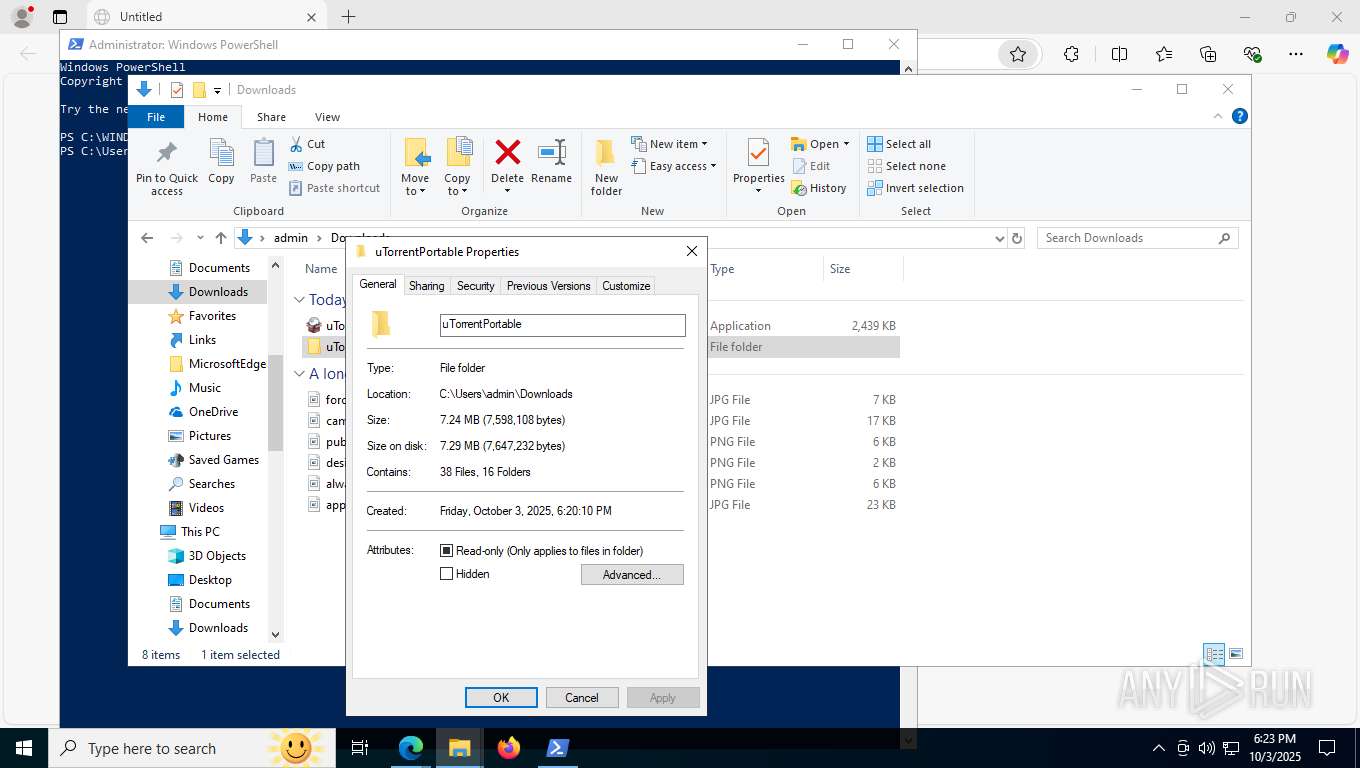Open Microsoft Edge from taskbar
1360x768 pixels.
pos(411,748)
